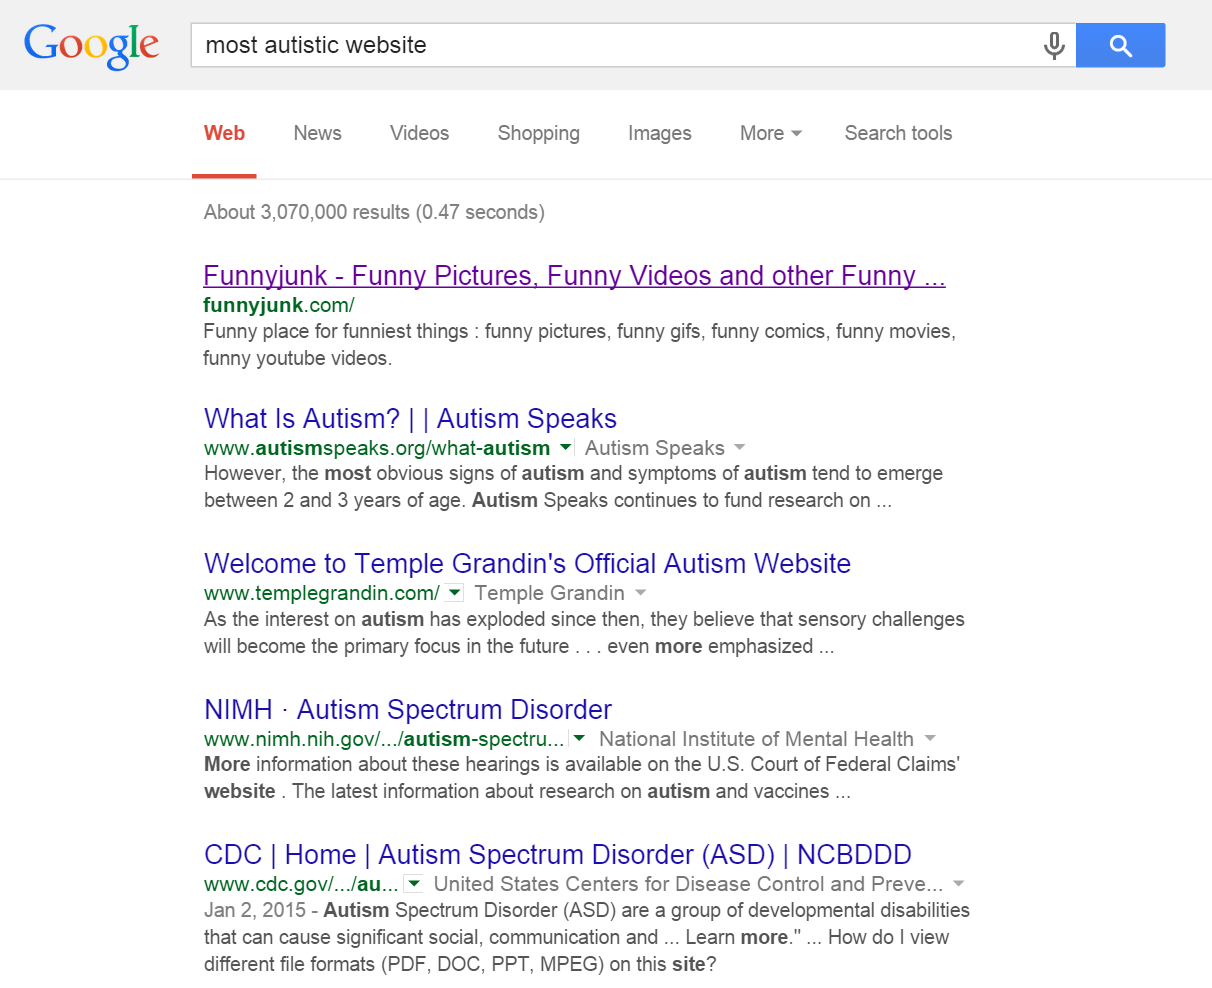Image resolution: width=1212 pixels, height=988 pixels.
Task: Click the microphone voice search icon
Action: pyautogui.click(x=1053, y=46)
